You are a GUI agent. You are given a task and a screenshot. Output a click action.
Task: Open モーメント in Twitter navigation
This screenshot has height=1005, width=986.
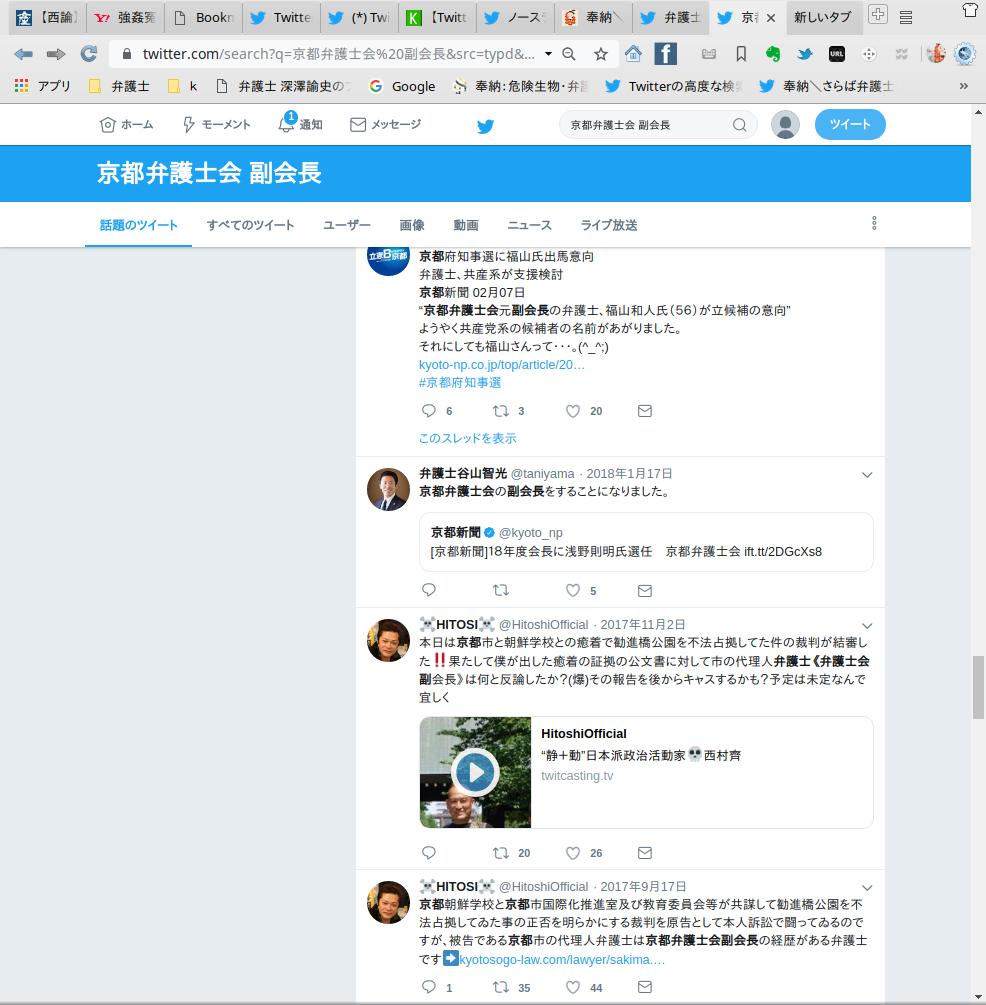pyautogui.click(x=217, y=124)
